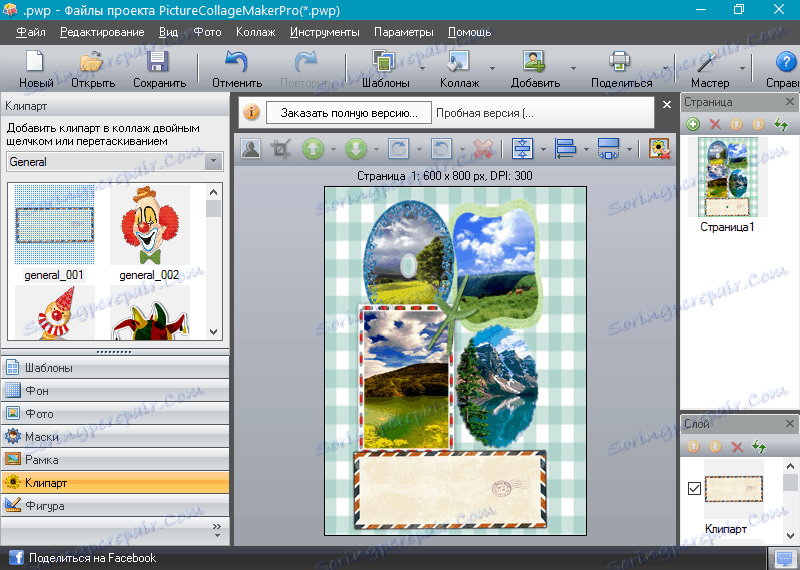Open the Параметры menu
Image resolution: width=800 pixels, height=570 pixels.
[x=404, y=32]
